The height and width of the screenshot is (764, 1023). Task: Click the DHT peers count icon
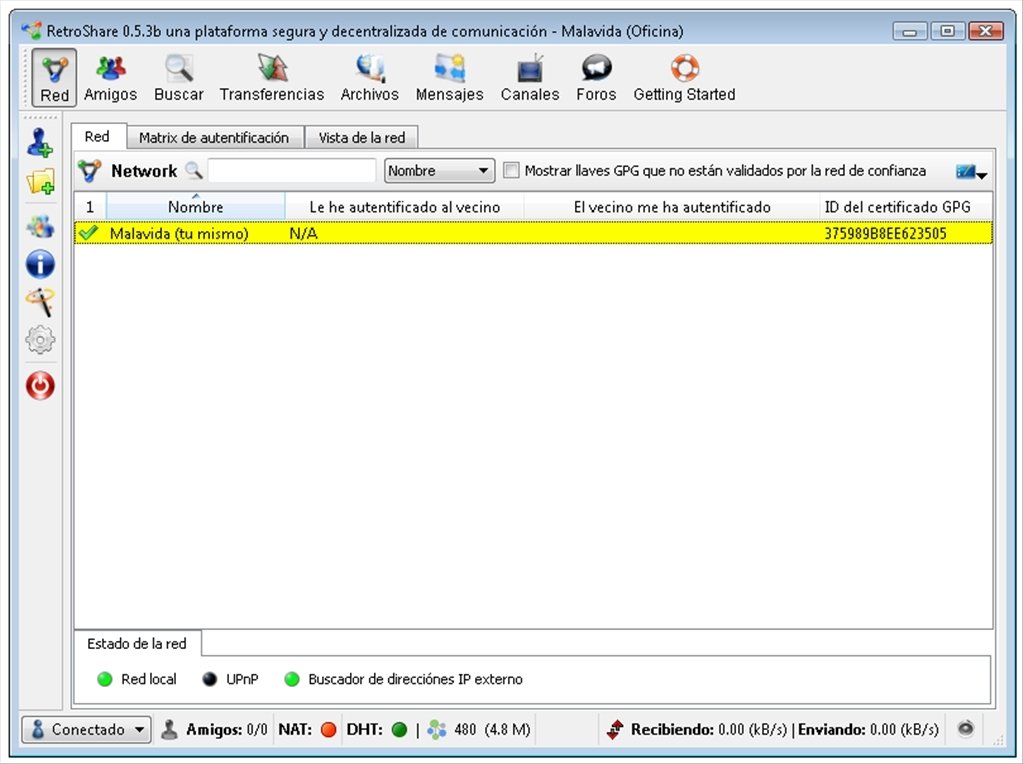tap(436, 729)
